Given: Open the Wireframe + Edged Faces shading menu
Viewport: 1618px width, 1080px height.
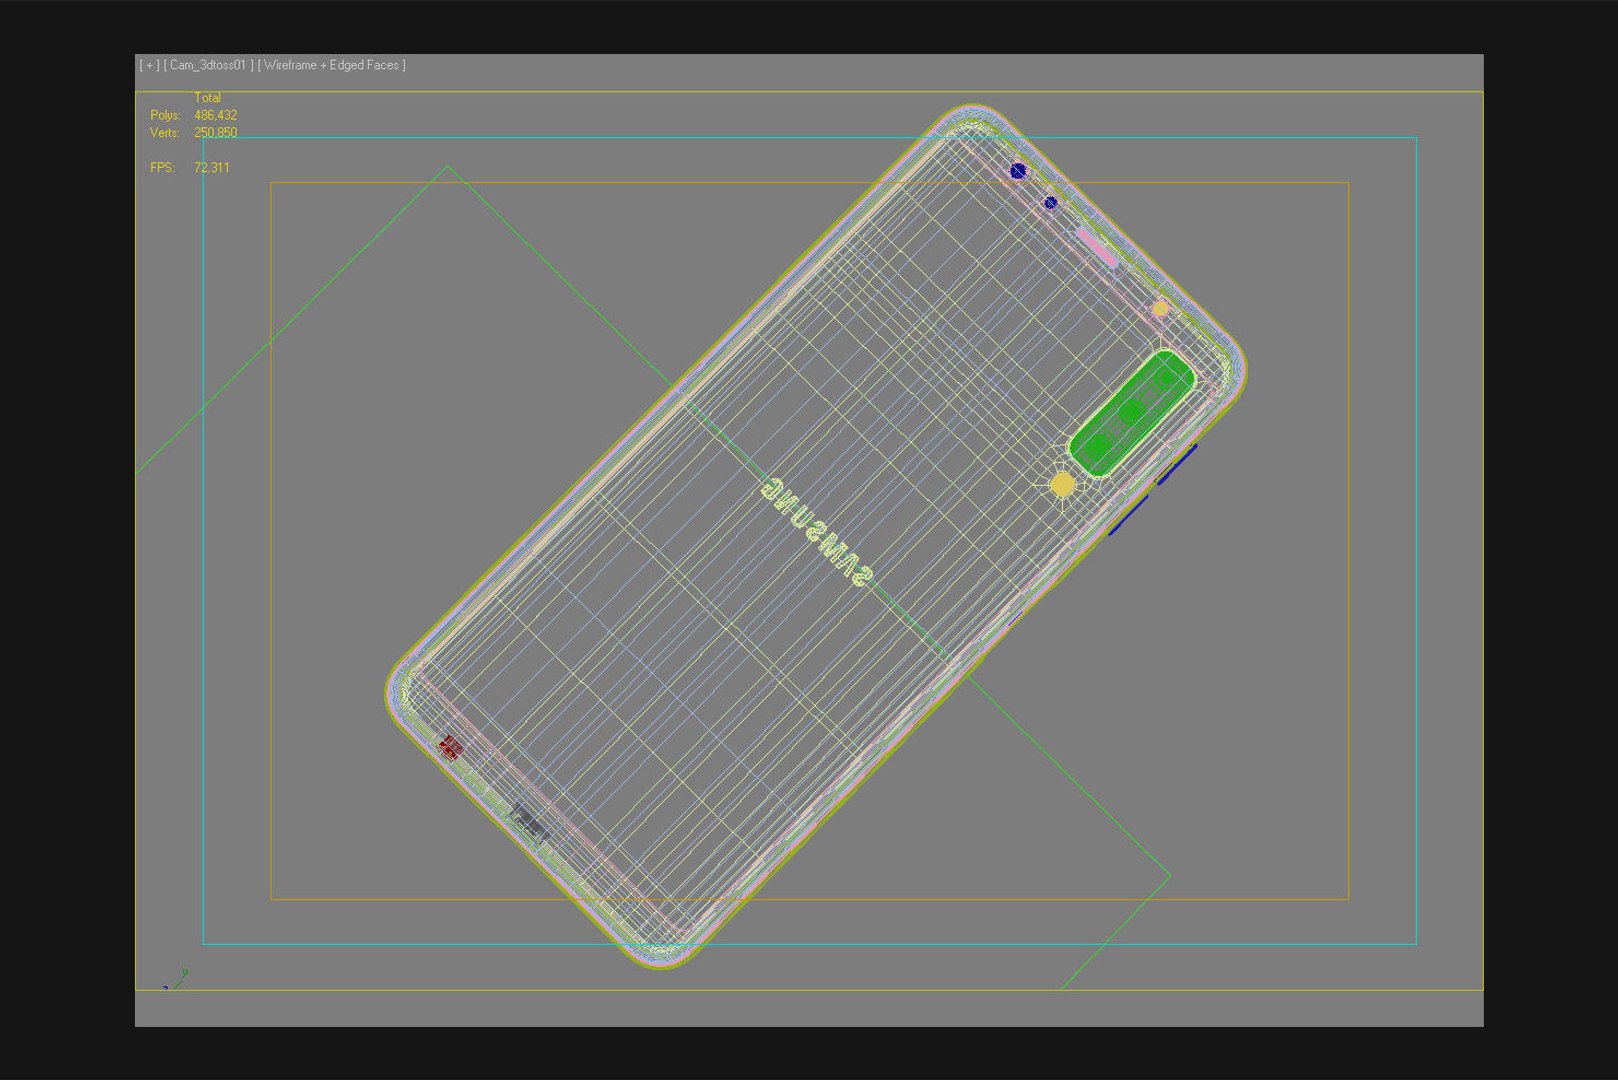Looking at the screenshot, I should pyautogui.click(x=331, y=65).
